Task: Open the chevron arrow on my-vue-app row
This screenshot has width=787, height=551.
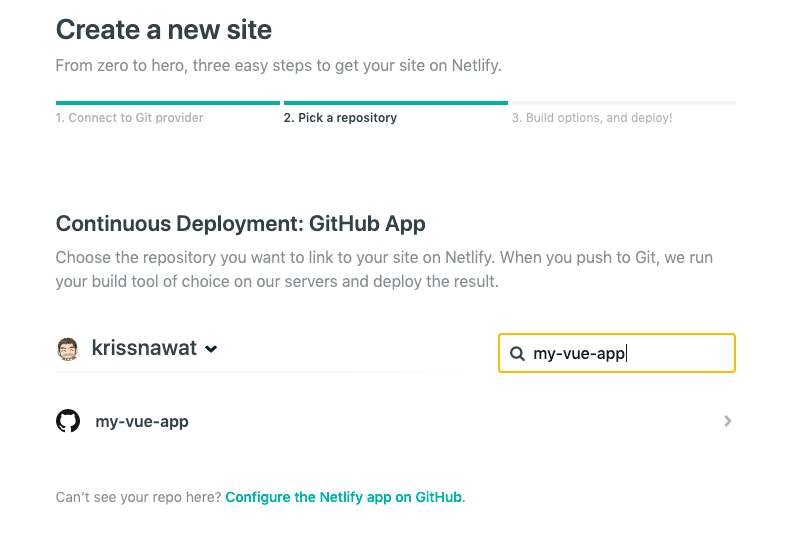Action: [x=728, y=421]
